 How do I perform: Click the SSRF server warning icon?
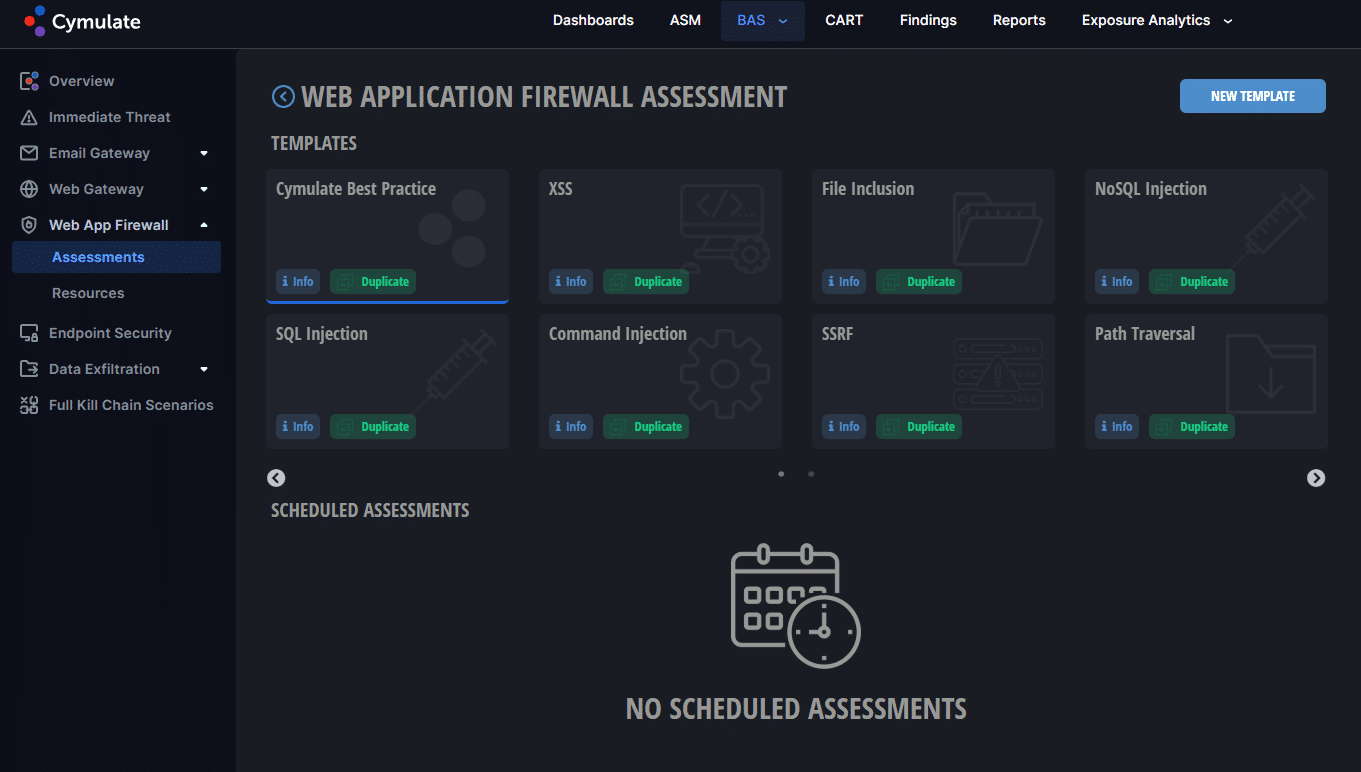(997, 374)
